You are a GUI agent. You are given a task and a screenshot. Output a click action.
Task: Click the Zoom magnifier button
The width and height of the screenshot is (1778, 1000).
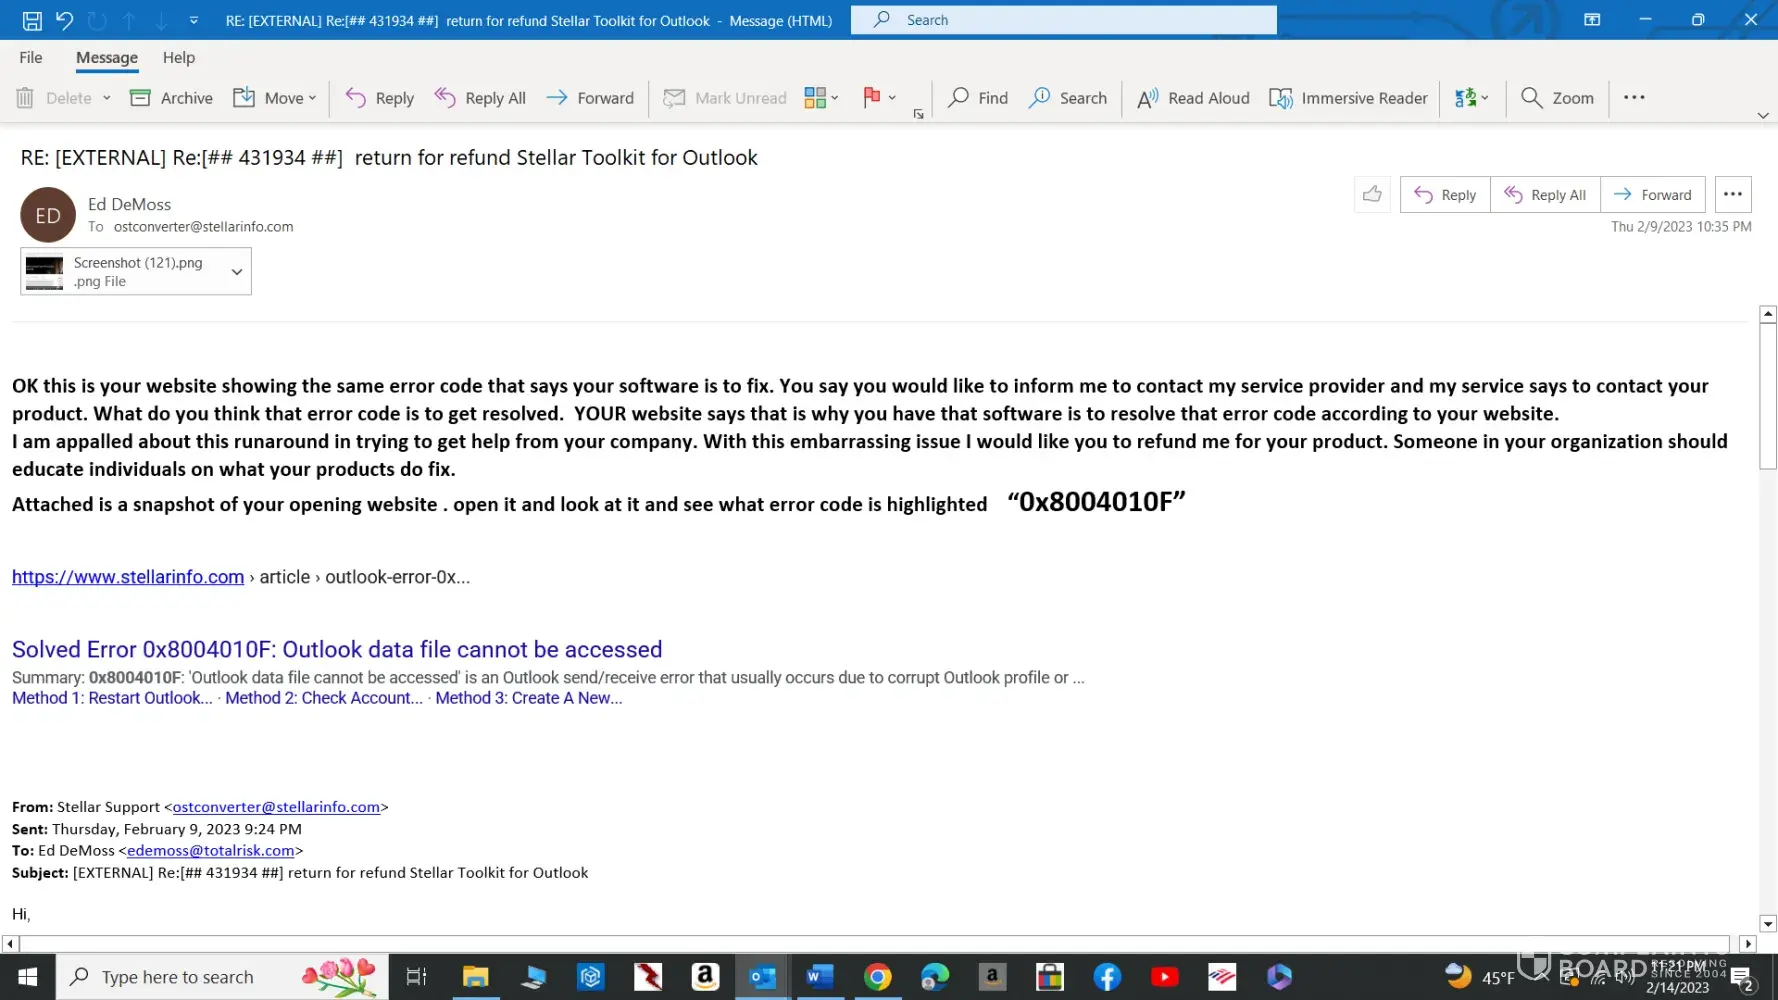[x=1557, y=98]
